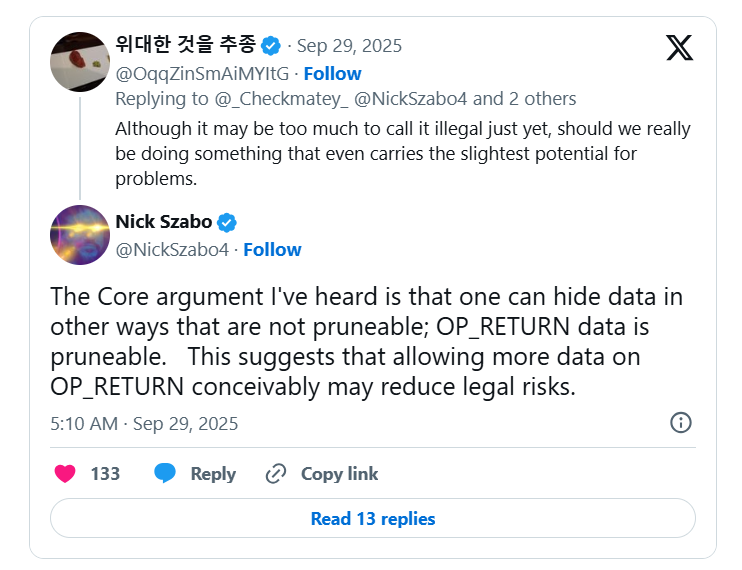This screenshot has width=742, height=570.
Task: Click the @NickSzabo4 handle under the name
Action: pos(171,249)
